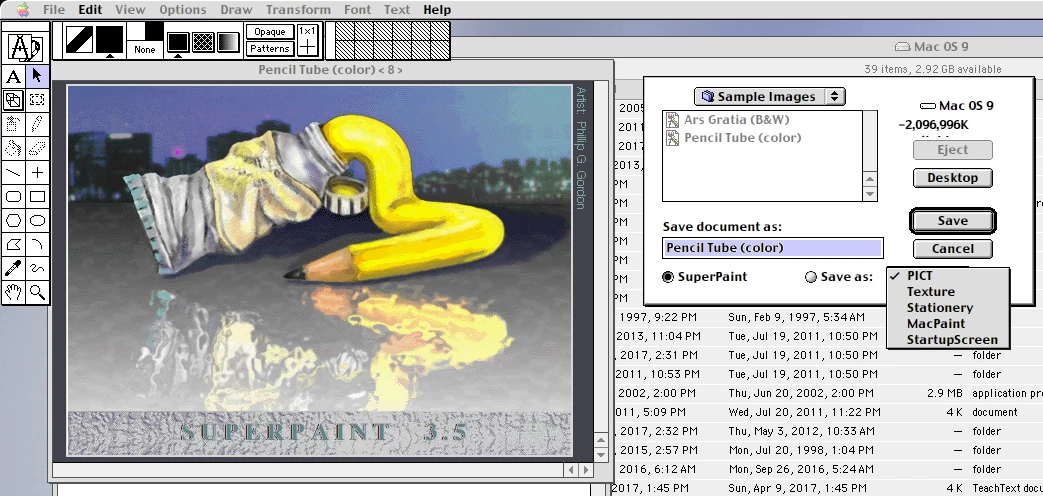Select the diagonal Line tool
The width and height of the screenshot is (1043, 496).
[x=13, y=172]
